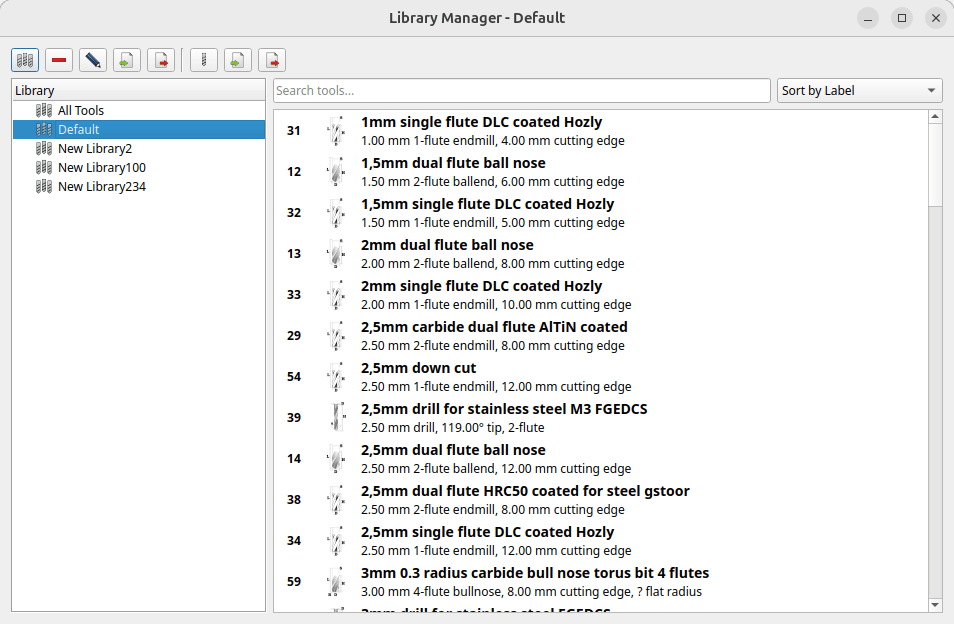Open the Sort by Label dropdown
The height and width of the screenshot is (624, 954).
point(860,91)
